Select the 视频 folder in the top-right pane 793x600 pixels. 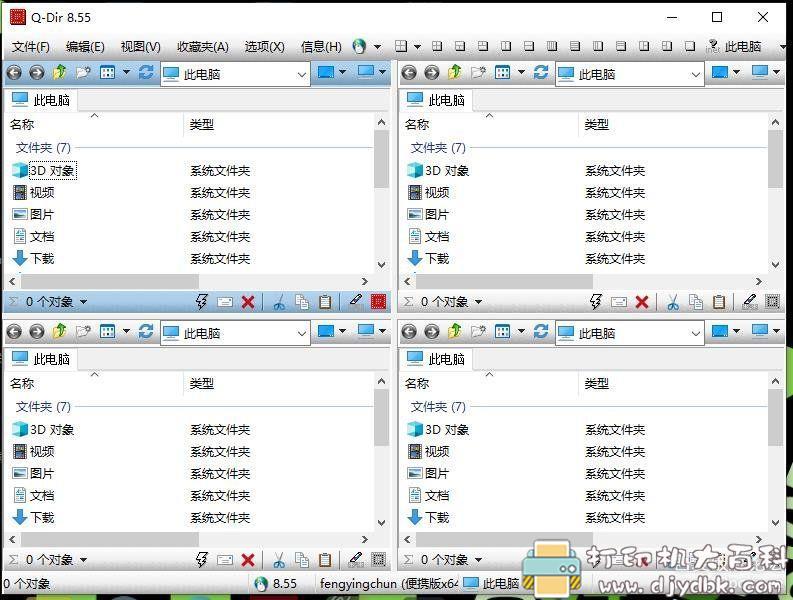point(428,192)
